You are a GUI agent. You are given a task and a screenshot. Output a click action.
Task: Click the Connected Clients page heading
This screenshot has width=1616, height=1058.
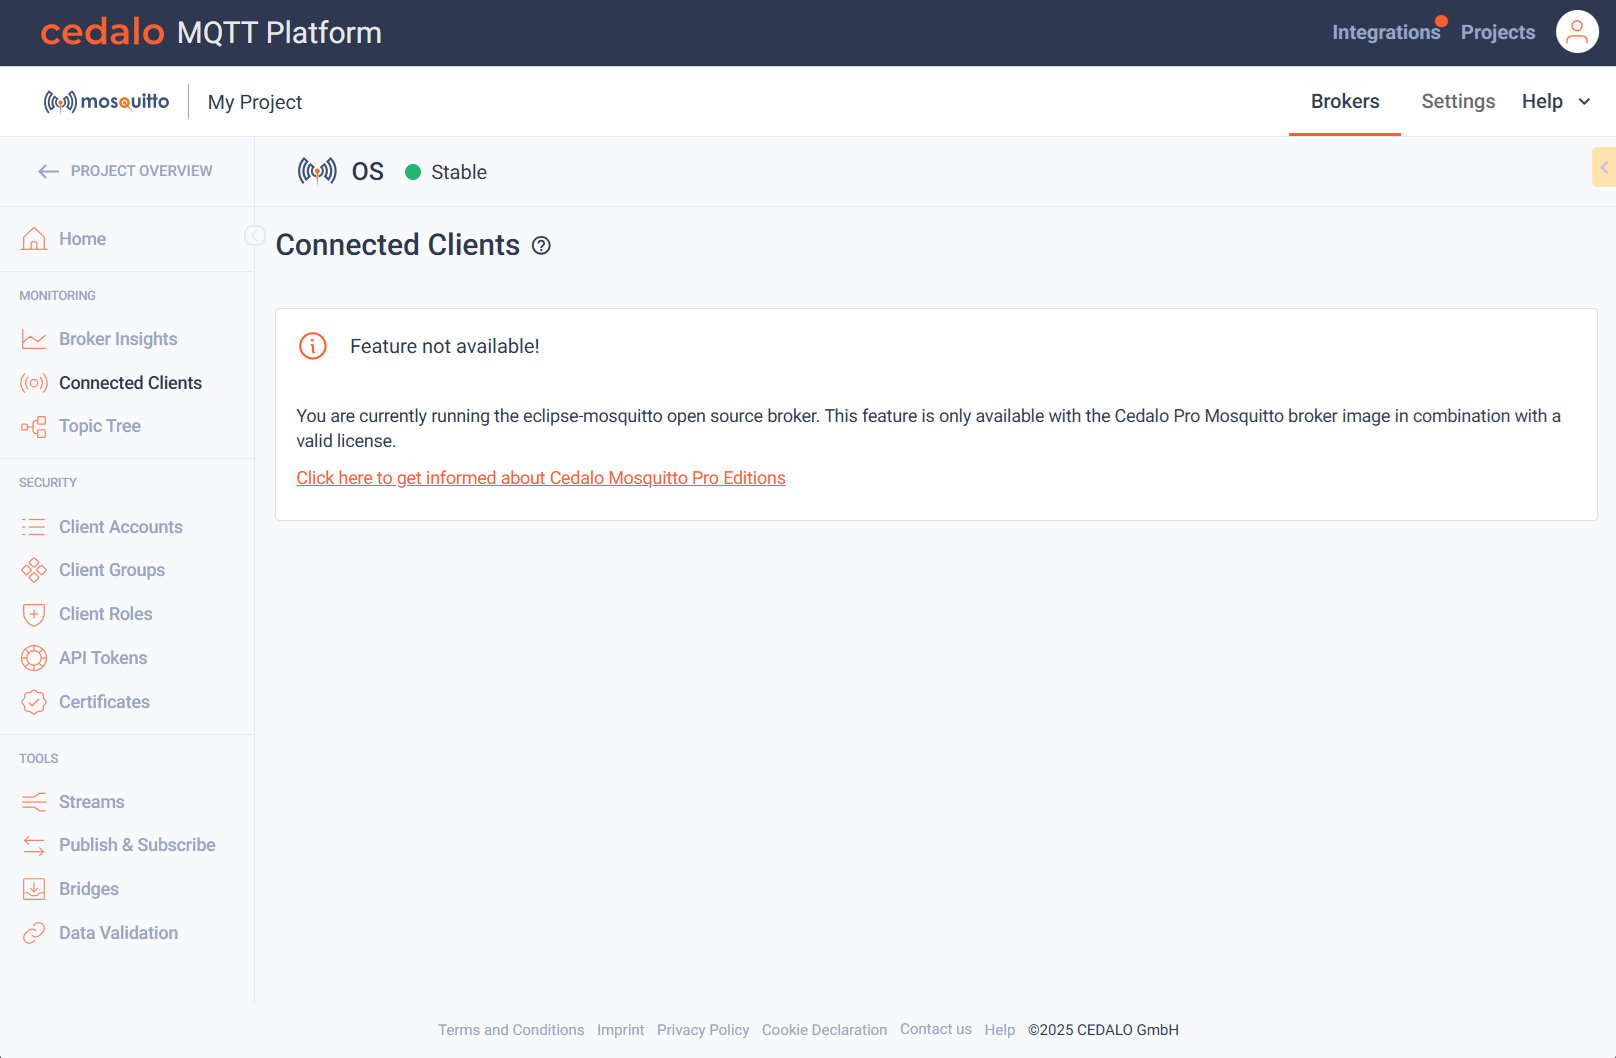click(398, 245)
